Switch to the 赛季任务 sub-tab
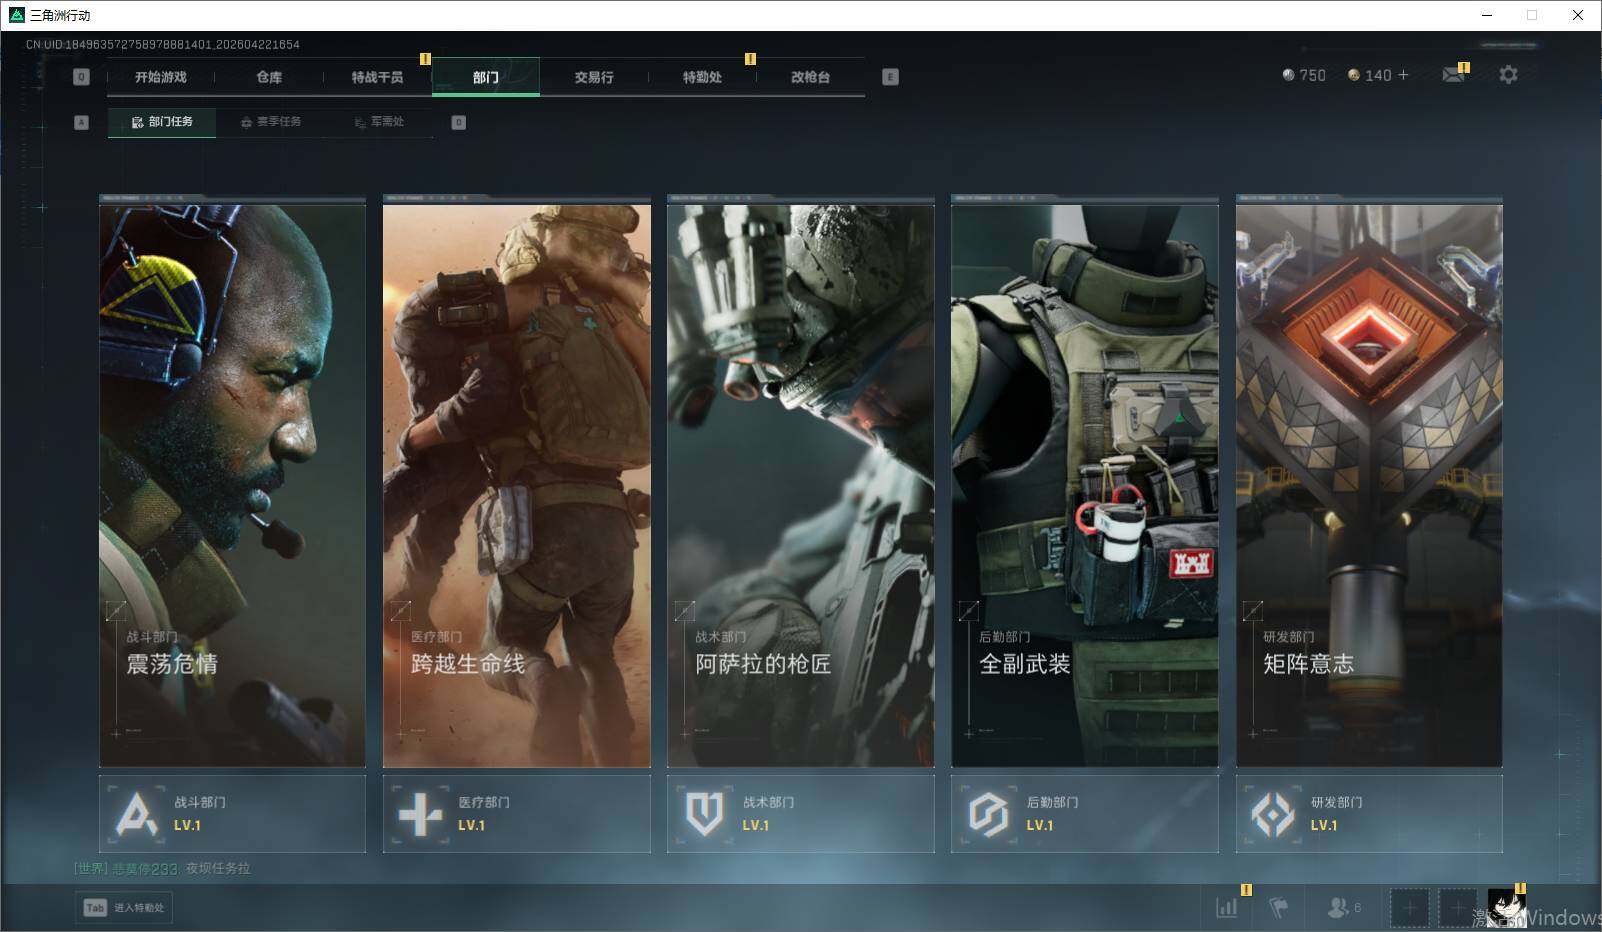The image size is (1602, 932). click(x=271, y=122)
